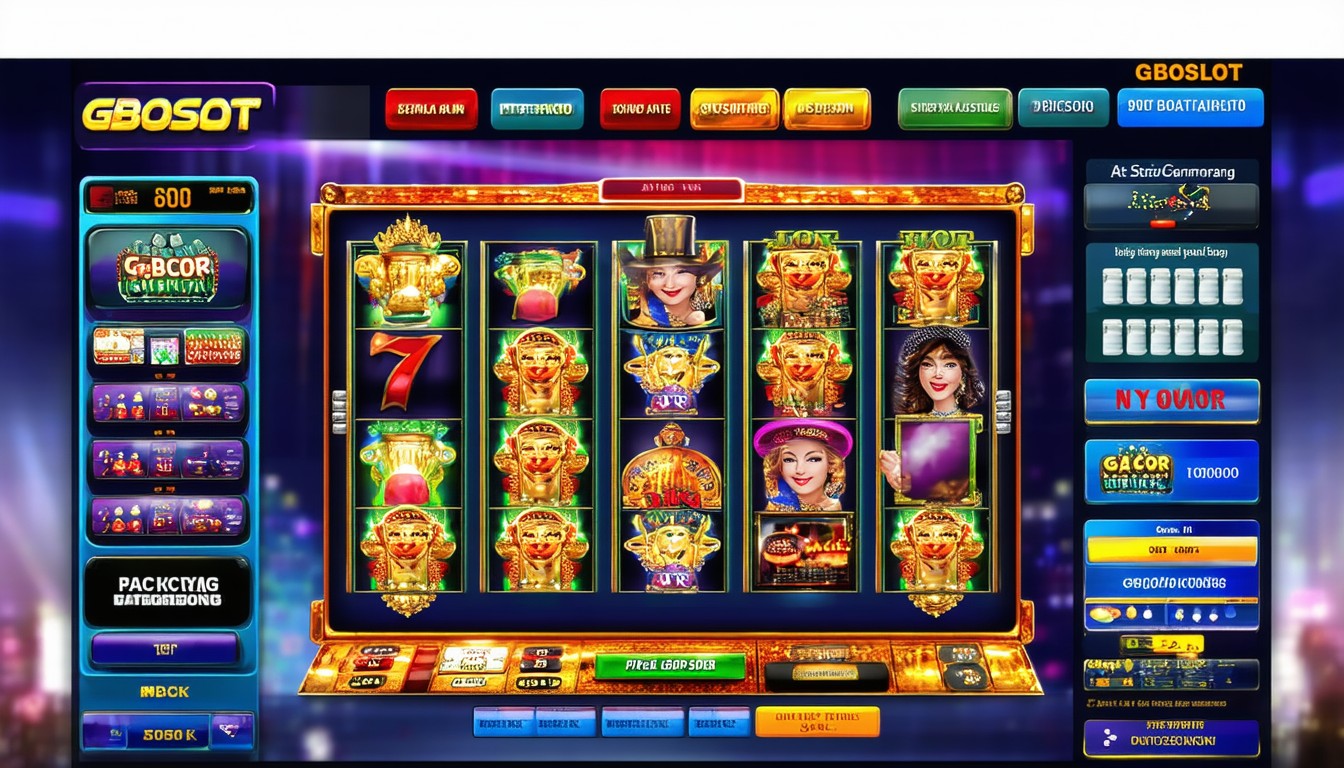Select the first game thumbnail row in sidebar
Screen dimensions: 1344x768
click(168, 347)
